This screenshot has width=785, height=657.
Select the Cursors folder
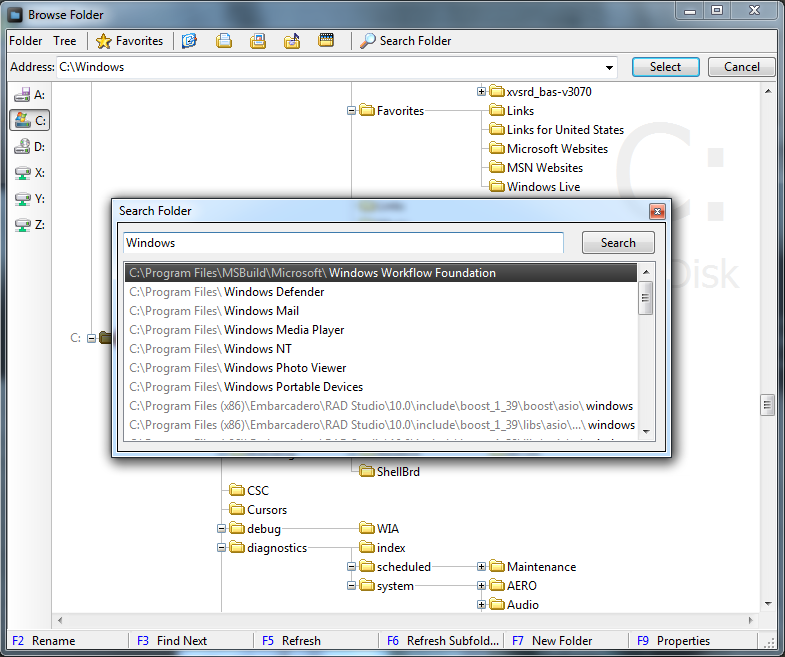(258, 510)
